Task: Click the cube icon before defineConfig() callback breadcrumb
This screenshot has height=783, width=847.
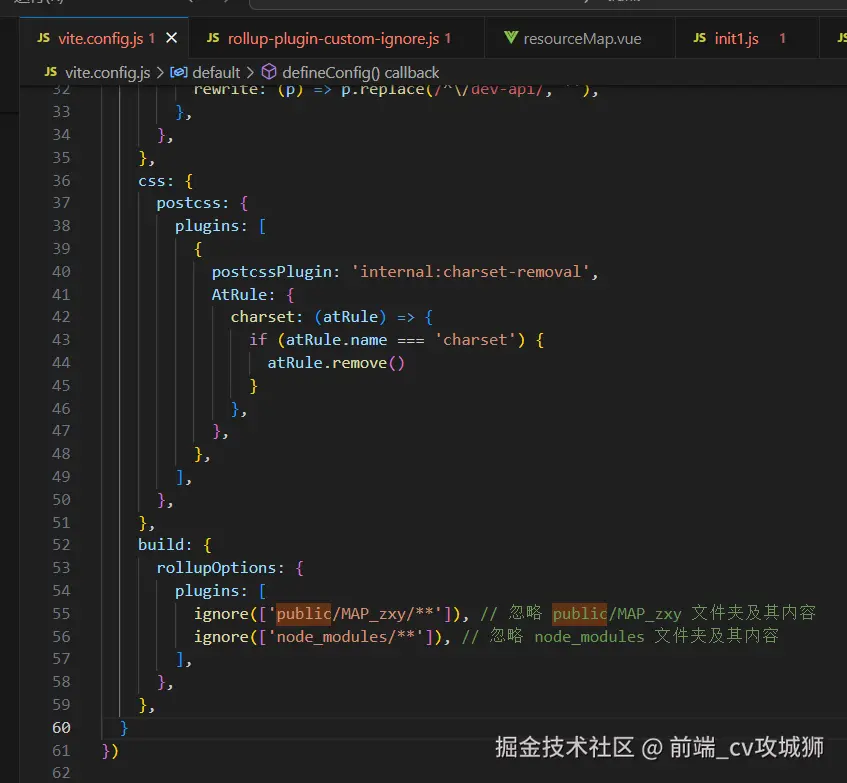Action: pyautogui.click(x=267, y=72)
